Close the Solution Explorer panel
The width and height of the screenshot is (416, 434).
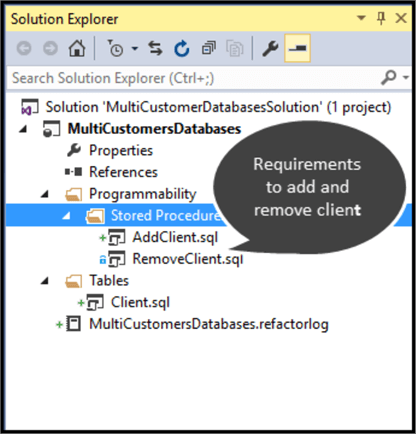click(401, 18)
